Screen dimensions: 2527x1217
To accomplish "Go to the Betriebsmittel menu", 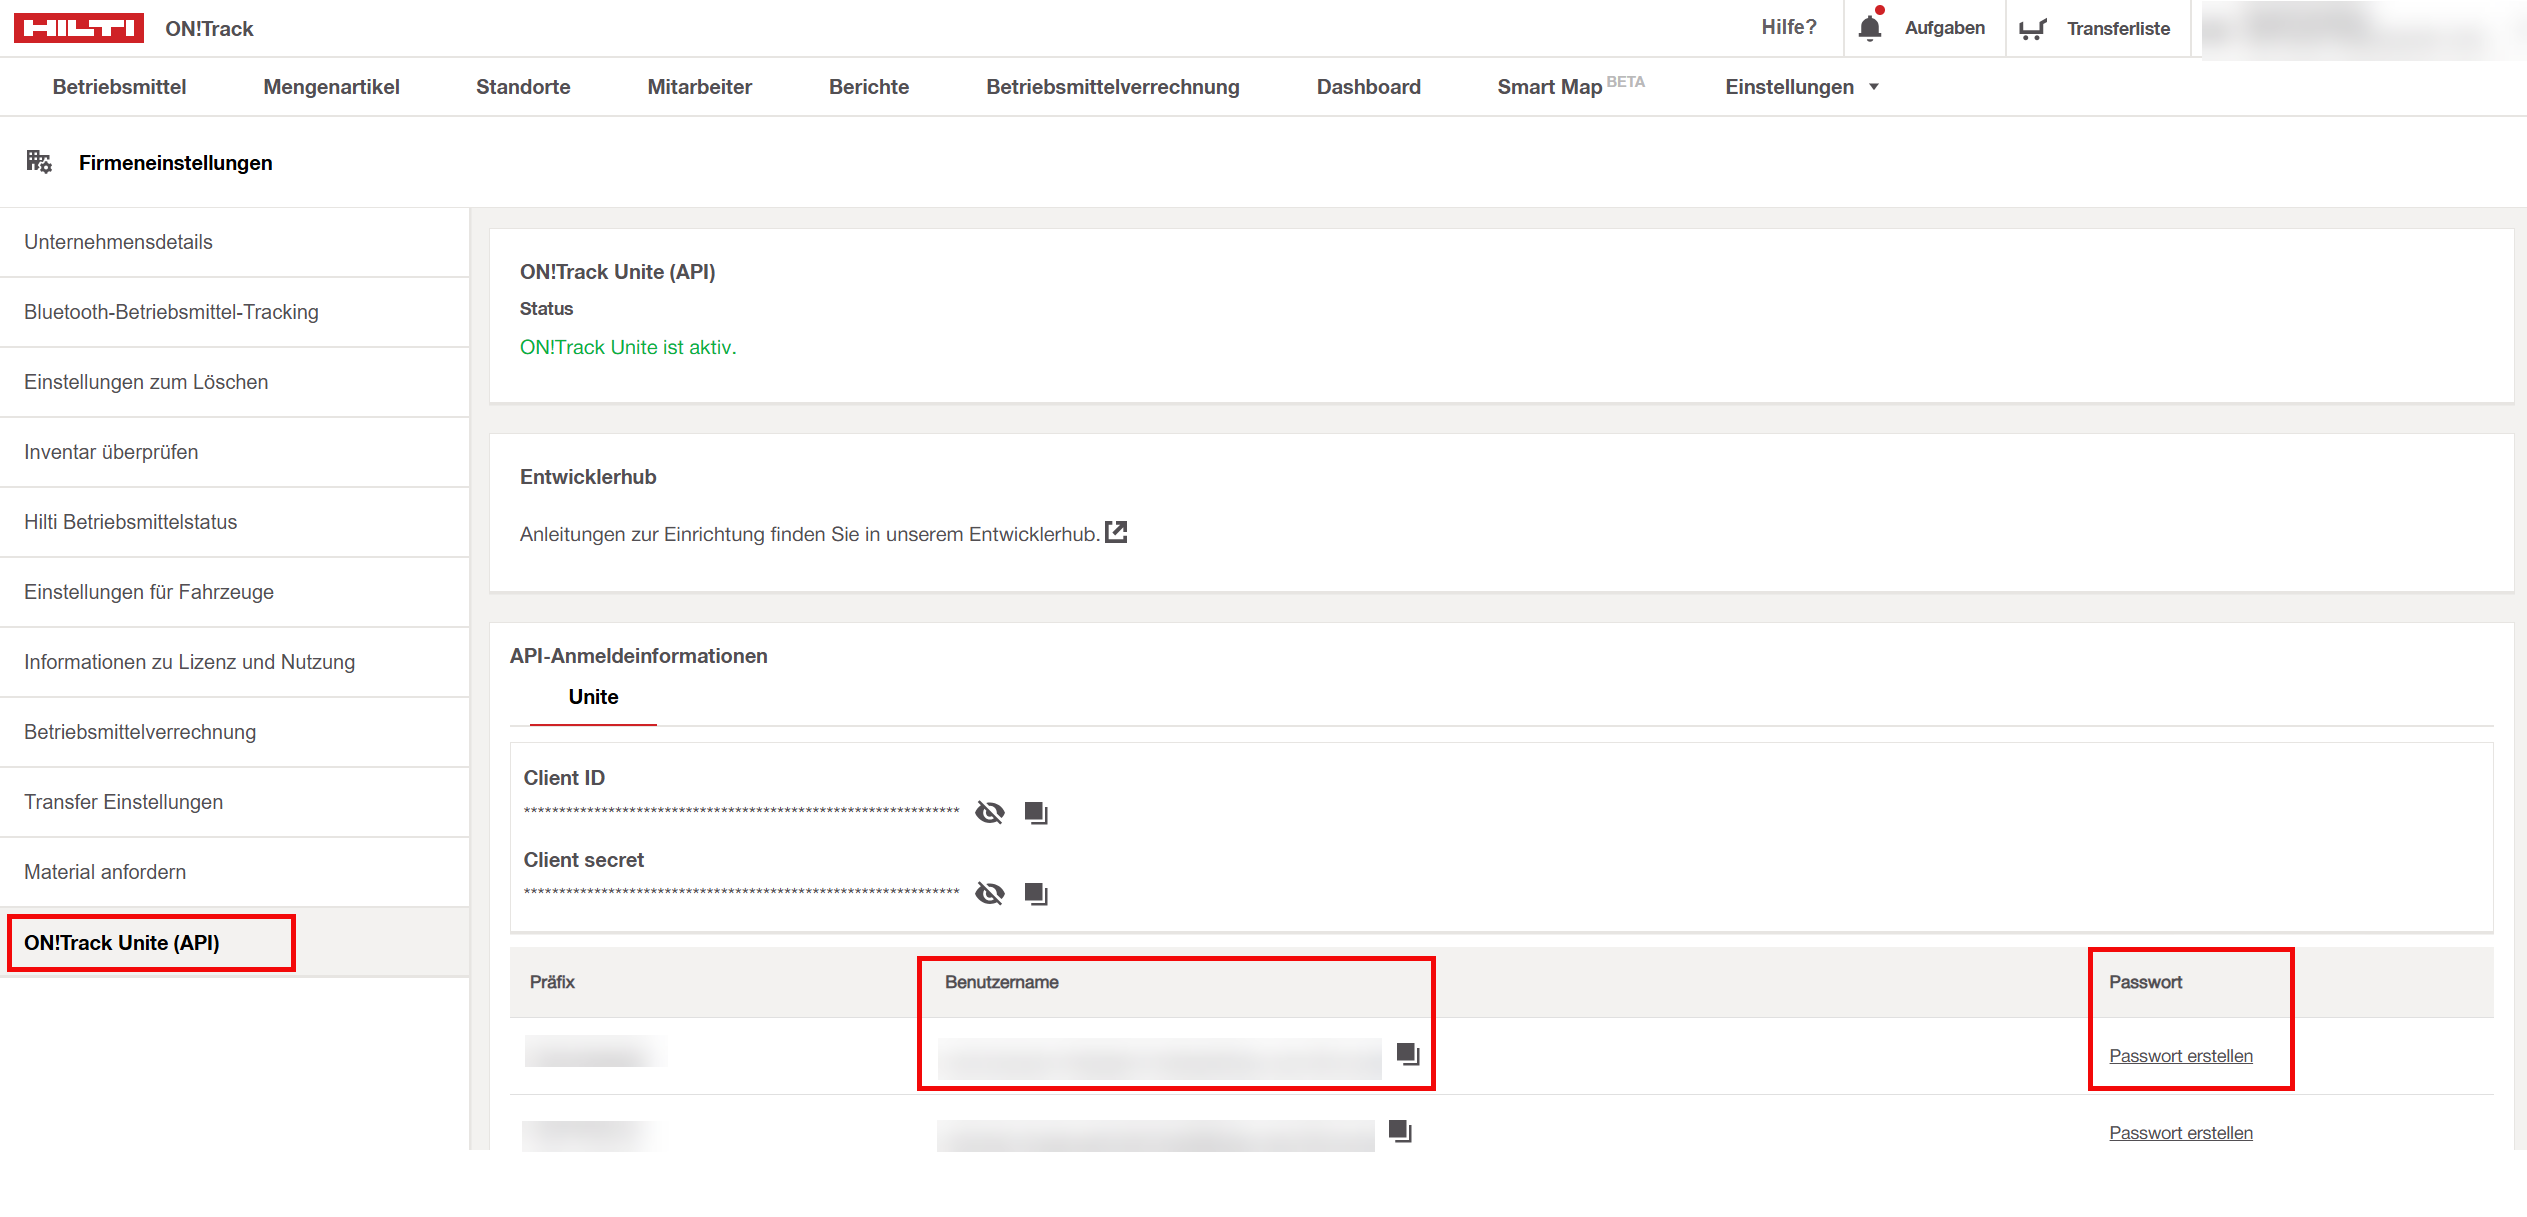I will point(119,87).
